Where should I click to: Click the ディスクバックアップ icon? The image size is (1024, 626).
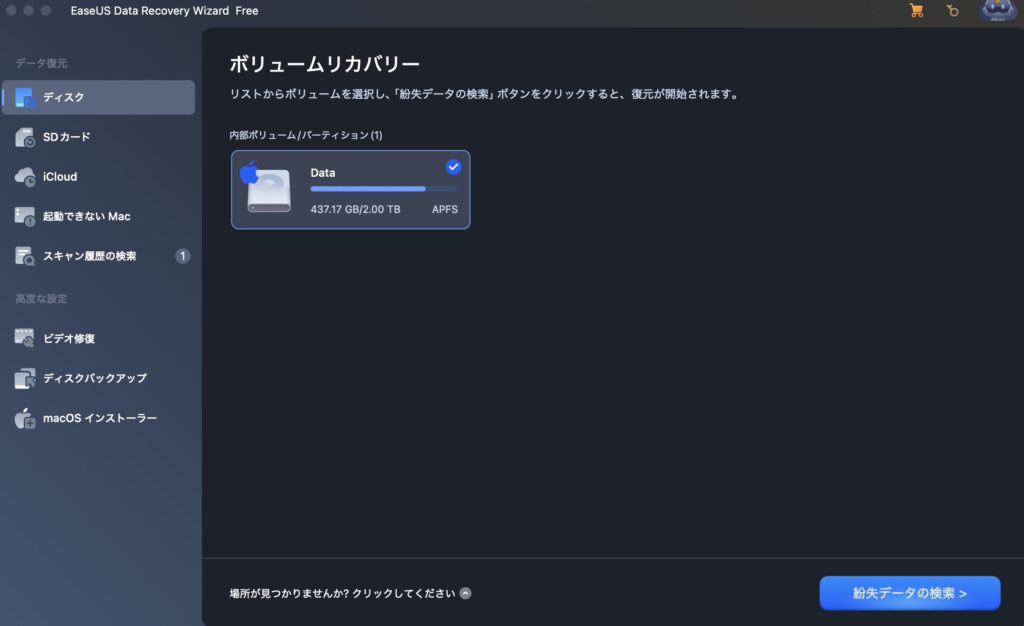click(x=25, y=379)
